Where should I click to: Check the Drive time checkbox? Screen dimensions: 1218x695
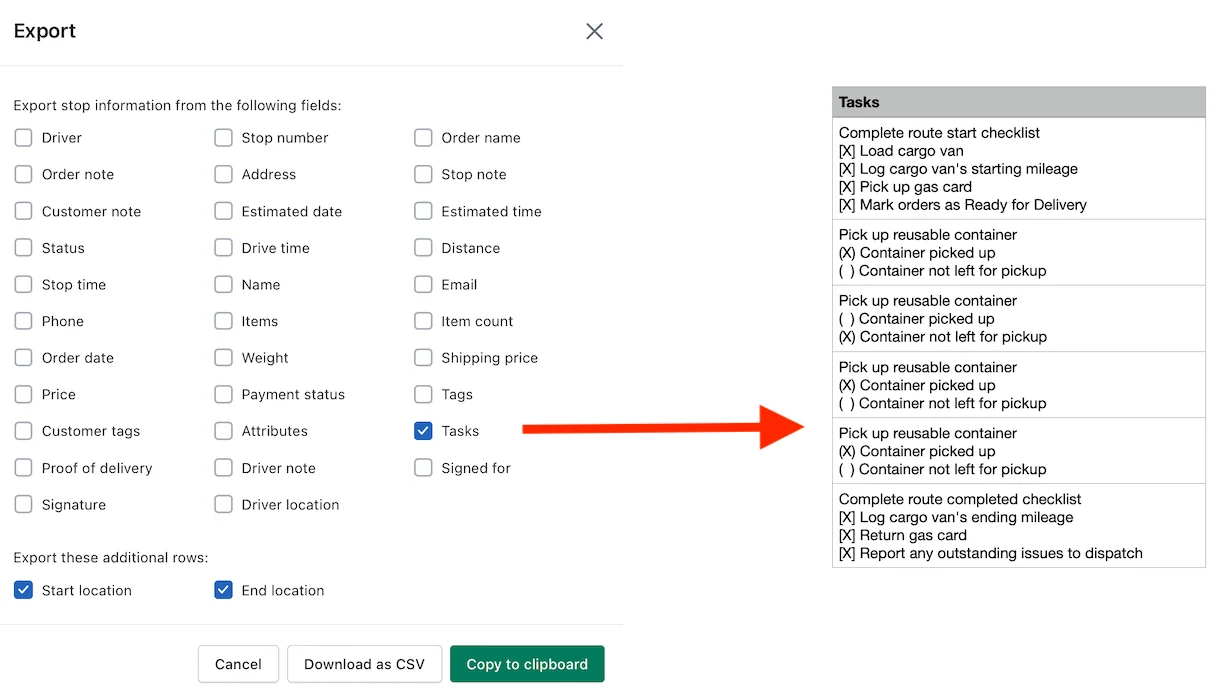pos(223,248)
